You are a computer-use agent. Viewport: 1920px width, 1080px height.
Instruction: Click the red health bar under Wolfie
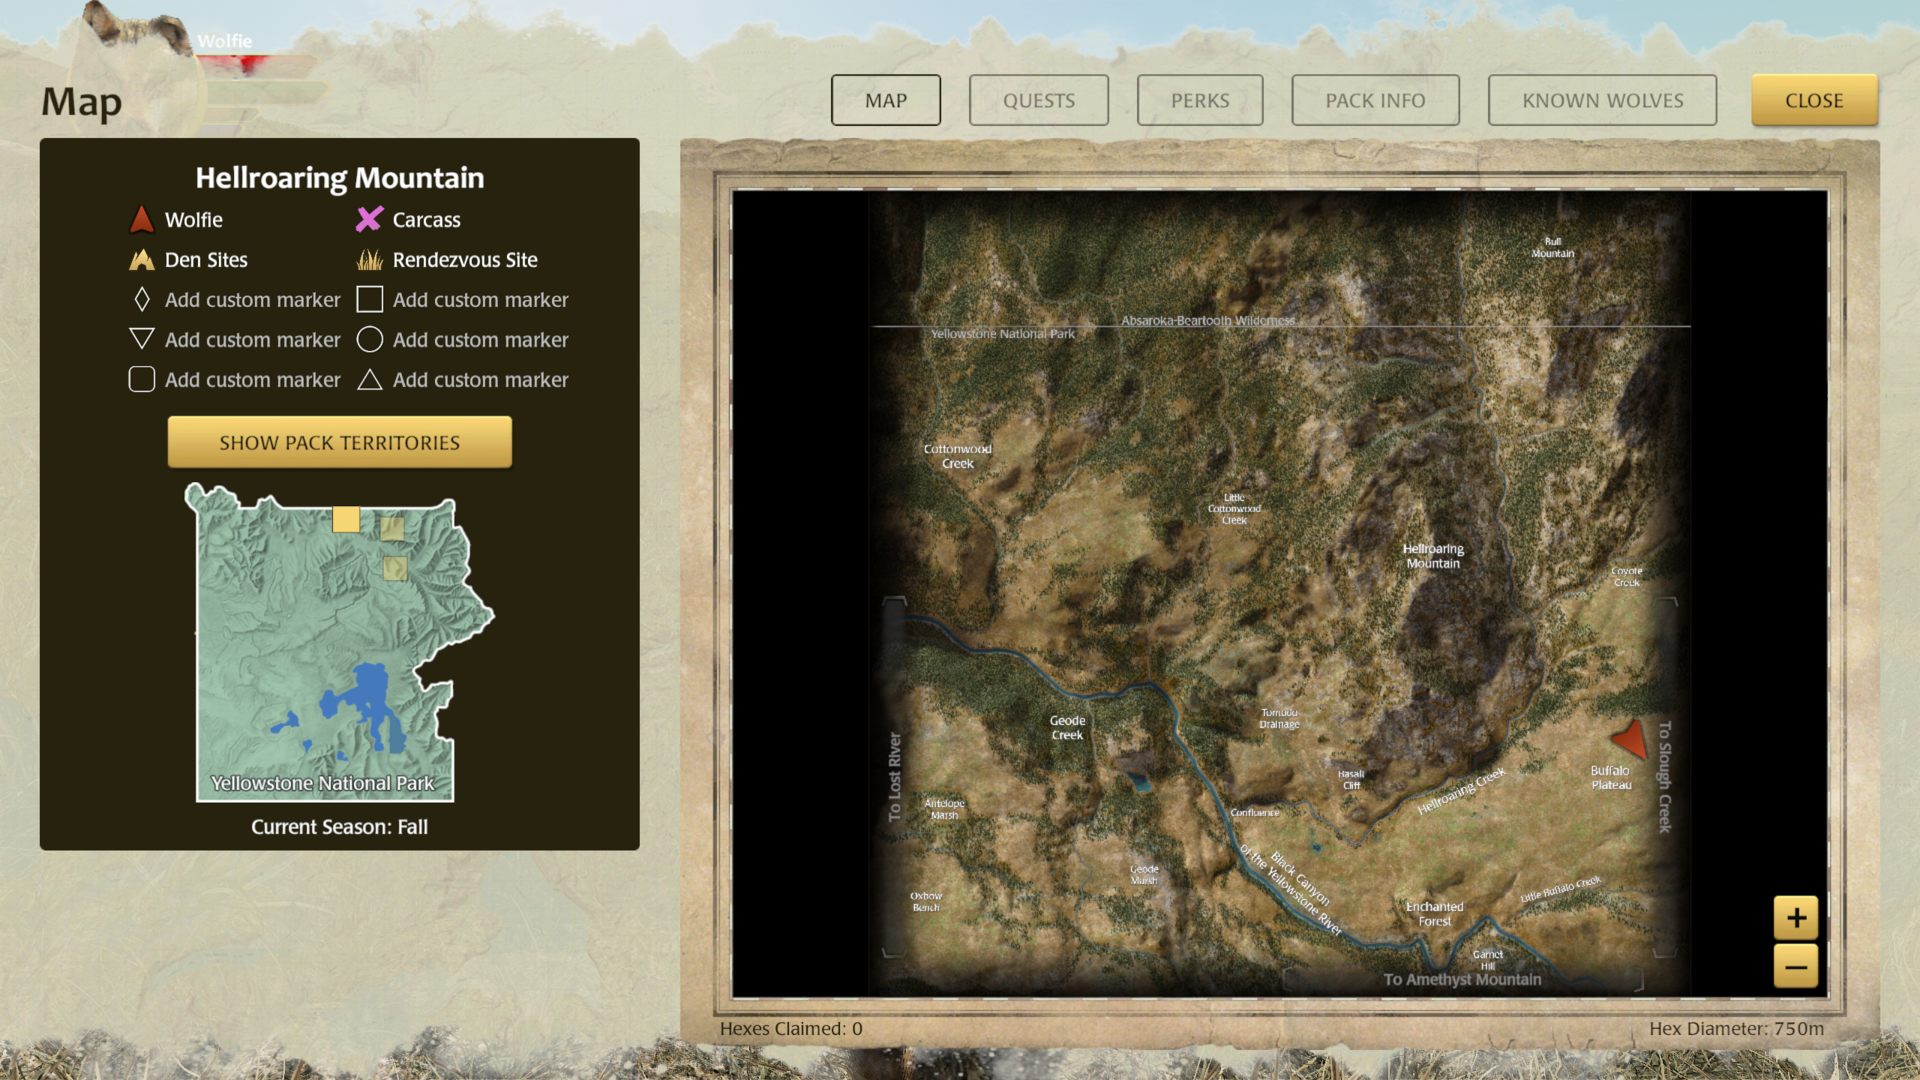(x=256, y=63)
